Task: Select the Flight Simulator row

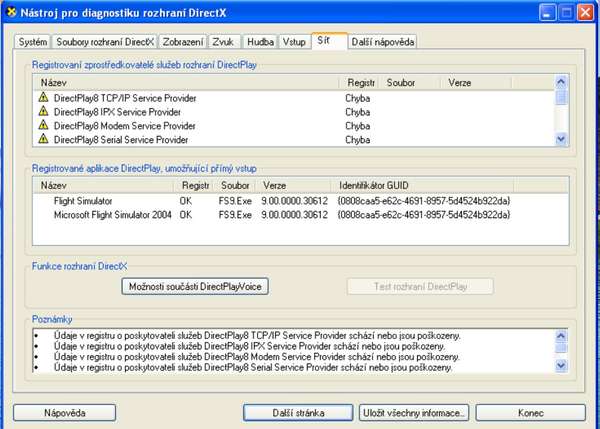Action: click(x=301, y=201)
